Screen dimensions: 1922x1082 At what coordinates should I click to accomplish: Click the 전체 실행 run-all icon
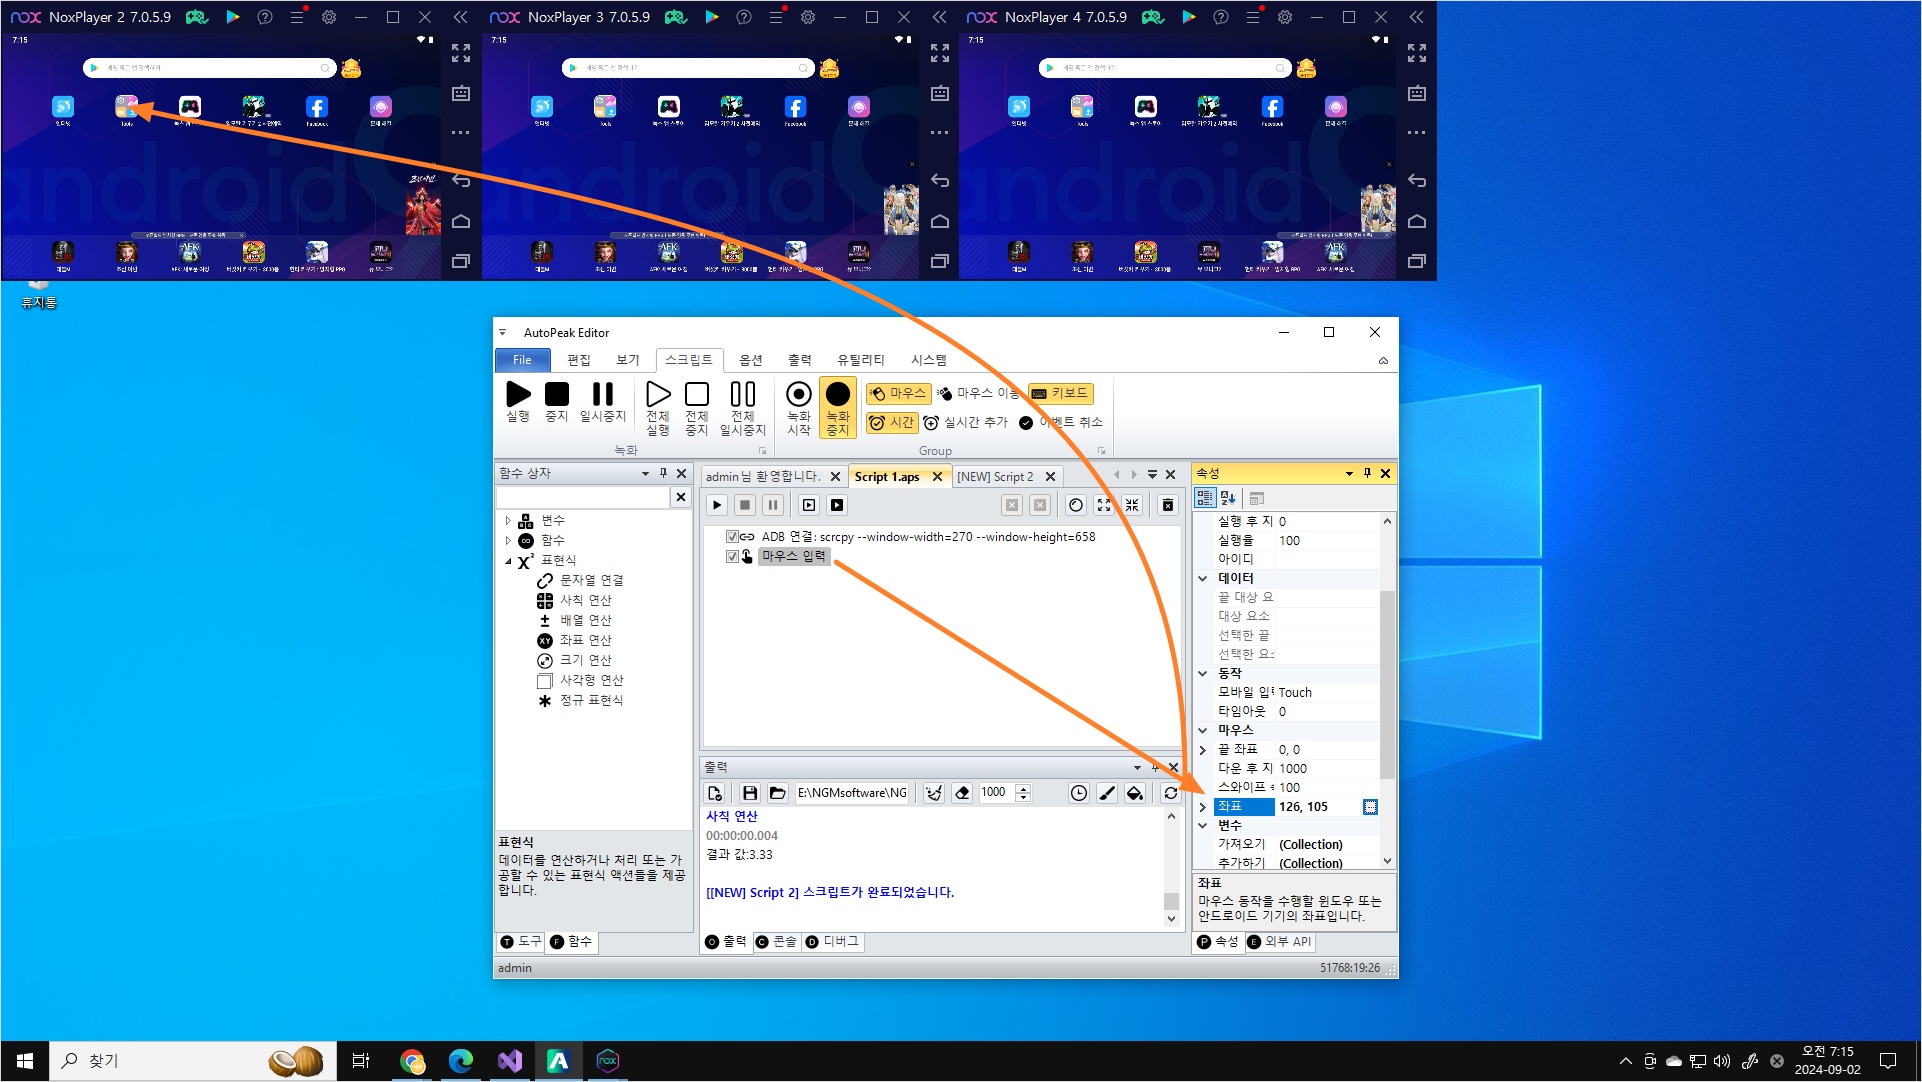657,395
